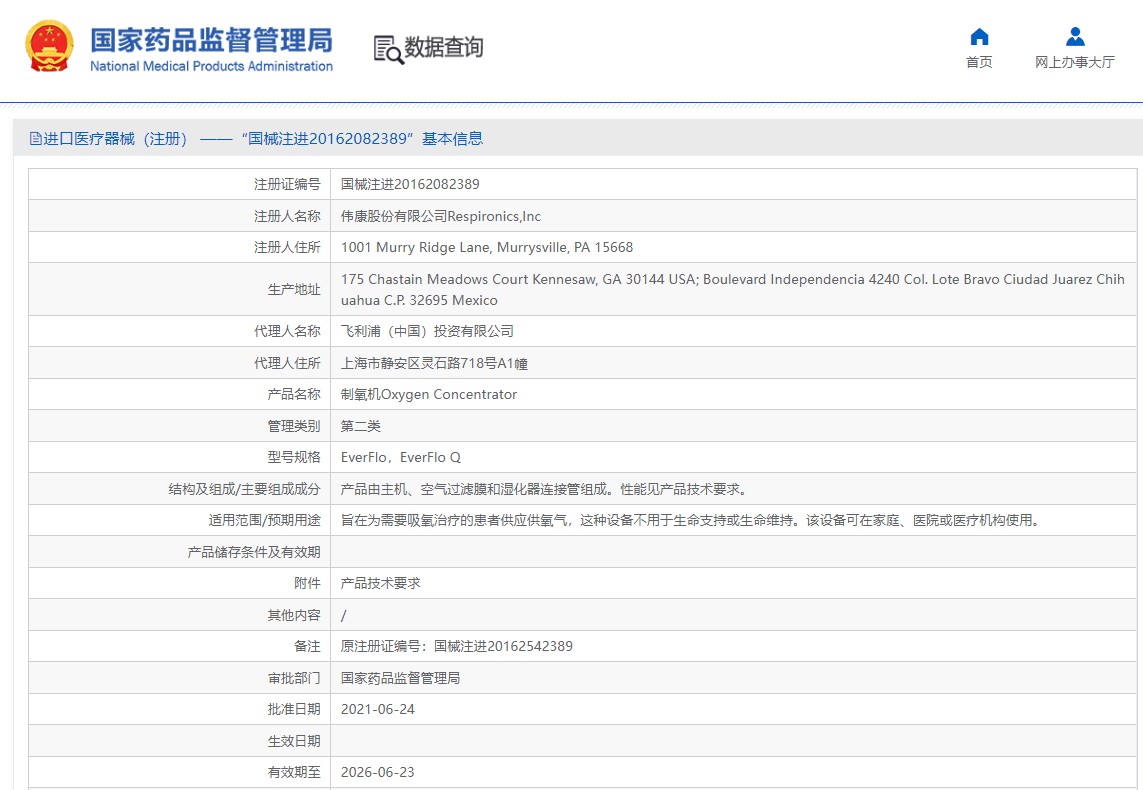Click the 首页 house icon
Image resolution: width=1143 pixels, height=790 pixels.
coord(979,37)
